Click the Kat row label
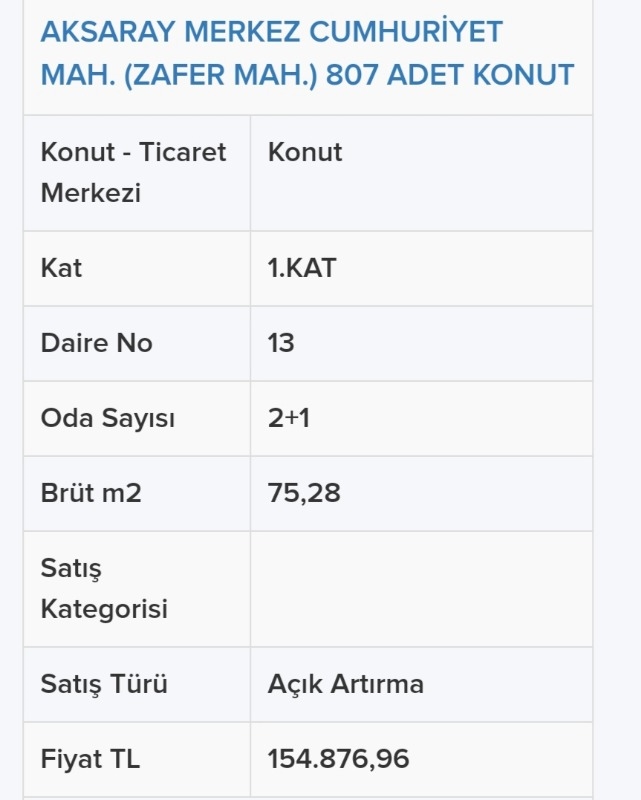The height and width of the screenshot is (800, 641). pyautogui.click(x=61, y=268)
